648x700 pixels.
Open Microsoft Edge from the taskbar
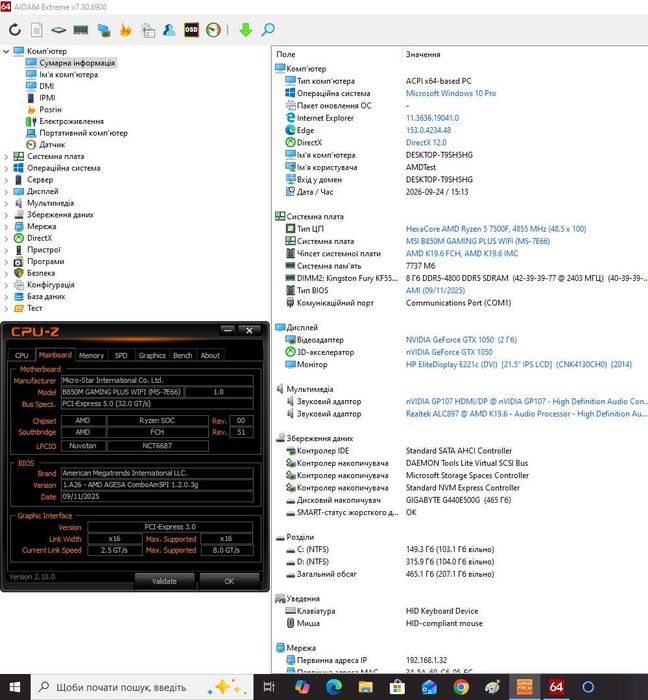pyautogui.click(x=333, y=687)
